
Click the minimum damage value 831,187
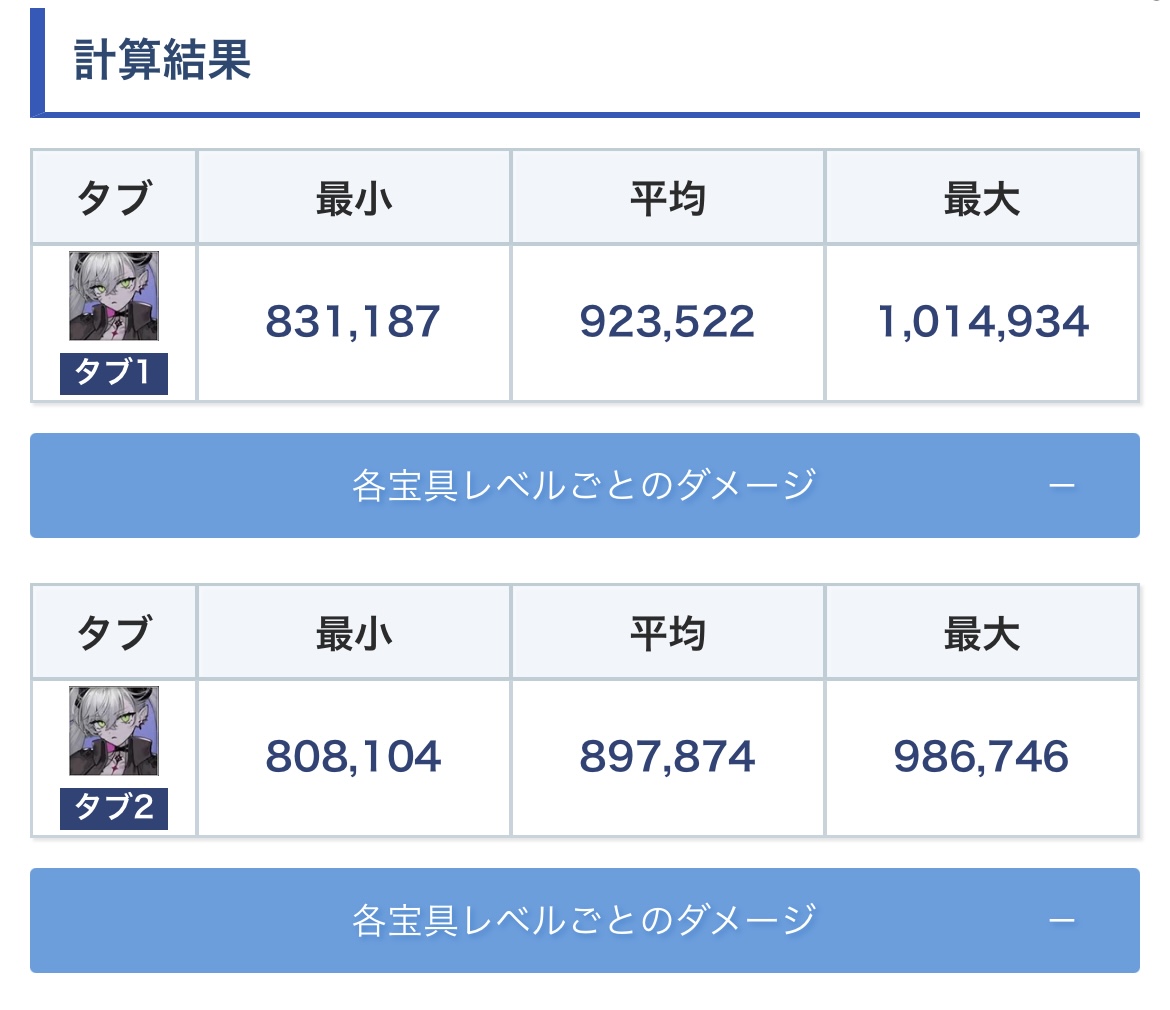353,322
